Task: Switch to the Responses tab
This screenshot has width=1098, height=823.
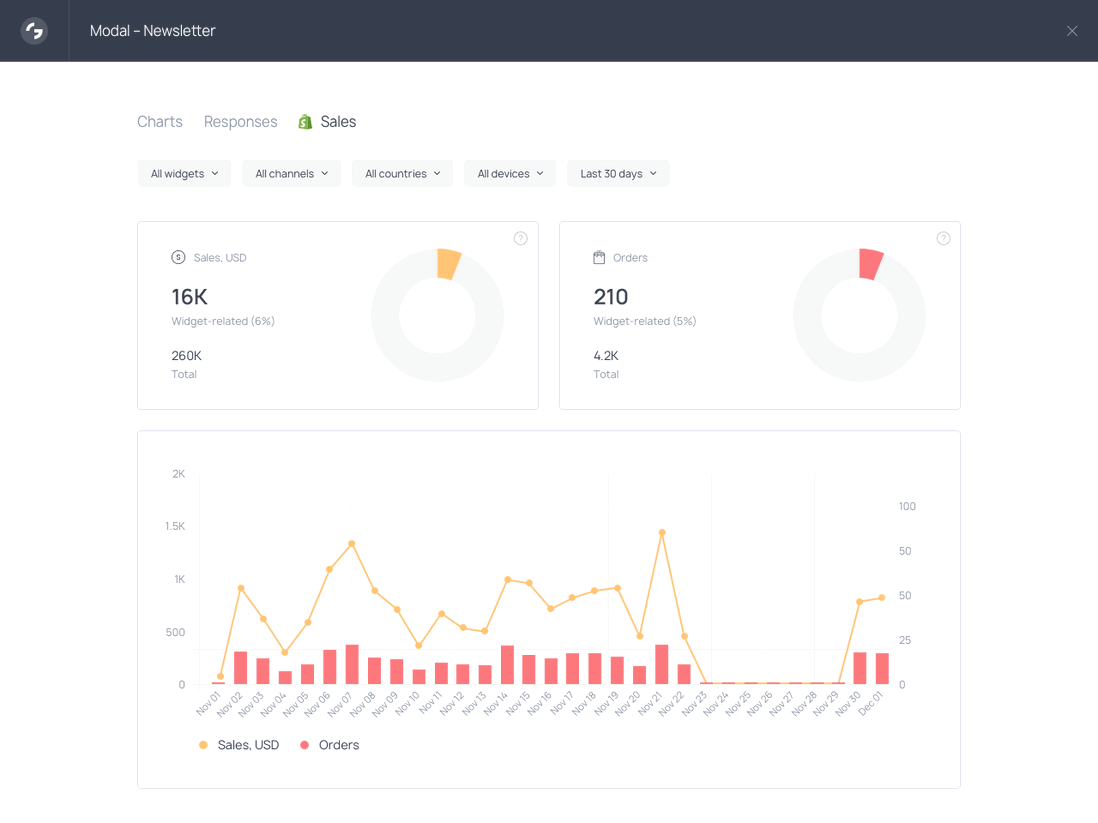Action: (x=240, y=121)
